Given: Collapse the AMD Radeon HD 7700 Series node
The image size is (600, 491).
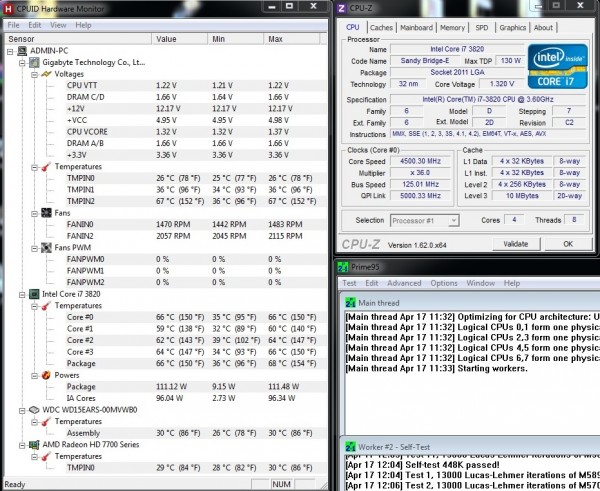Looking at the screenshot, I should 22,445.
